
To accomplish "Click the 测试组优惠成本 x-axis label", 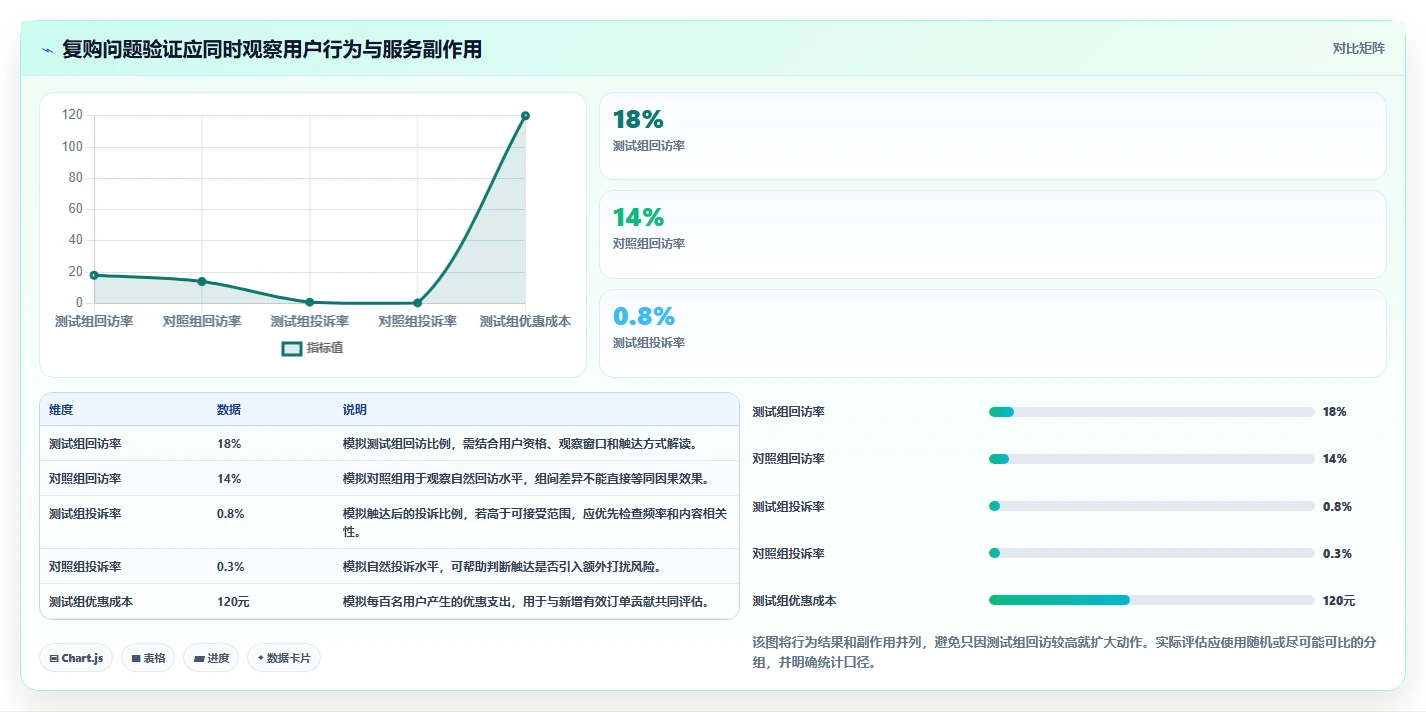I will pos(525,321).
